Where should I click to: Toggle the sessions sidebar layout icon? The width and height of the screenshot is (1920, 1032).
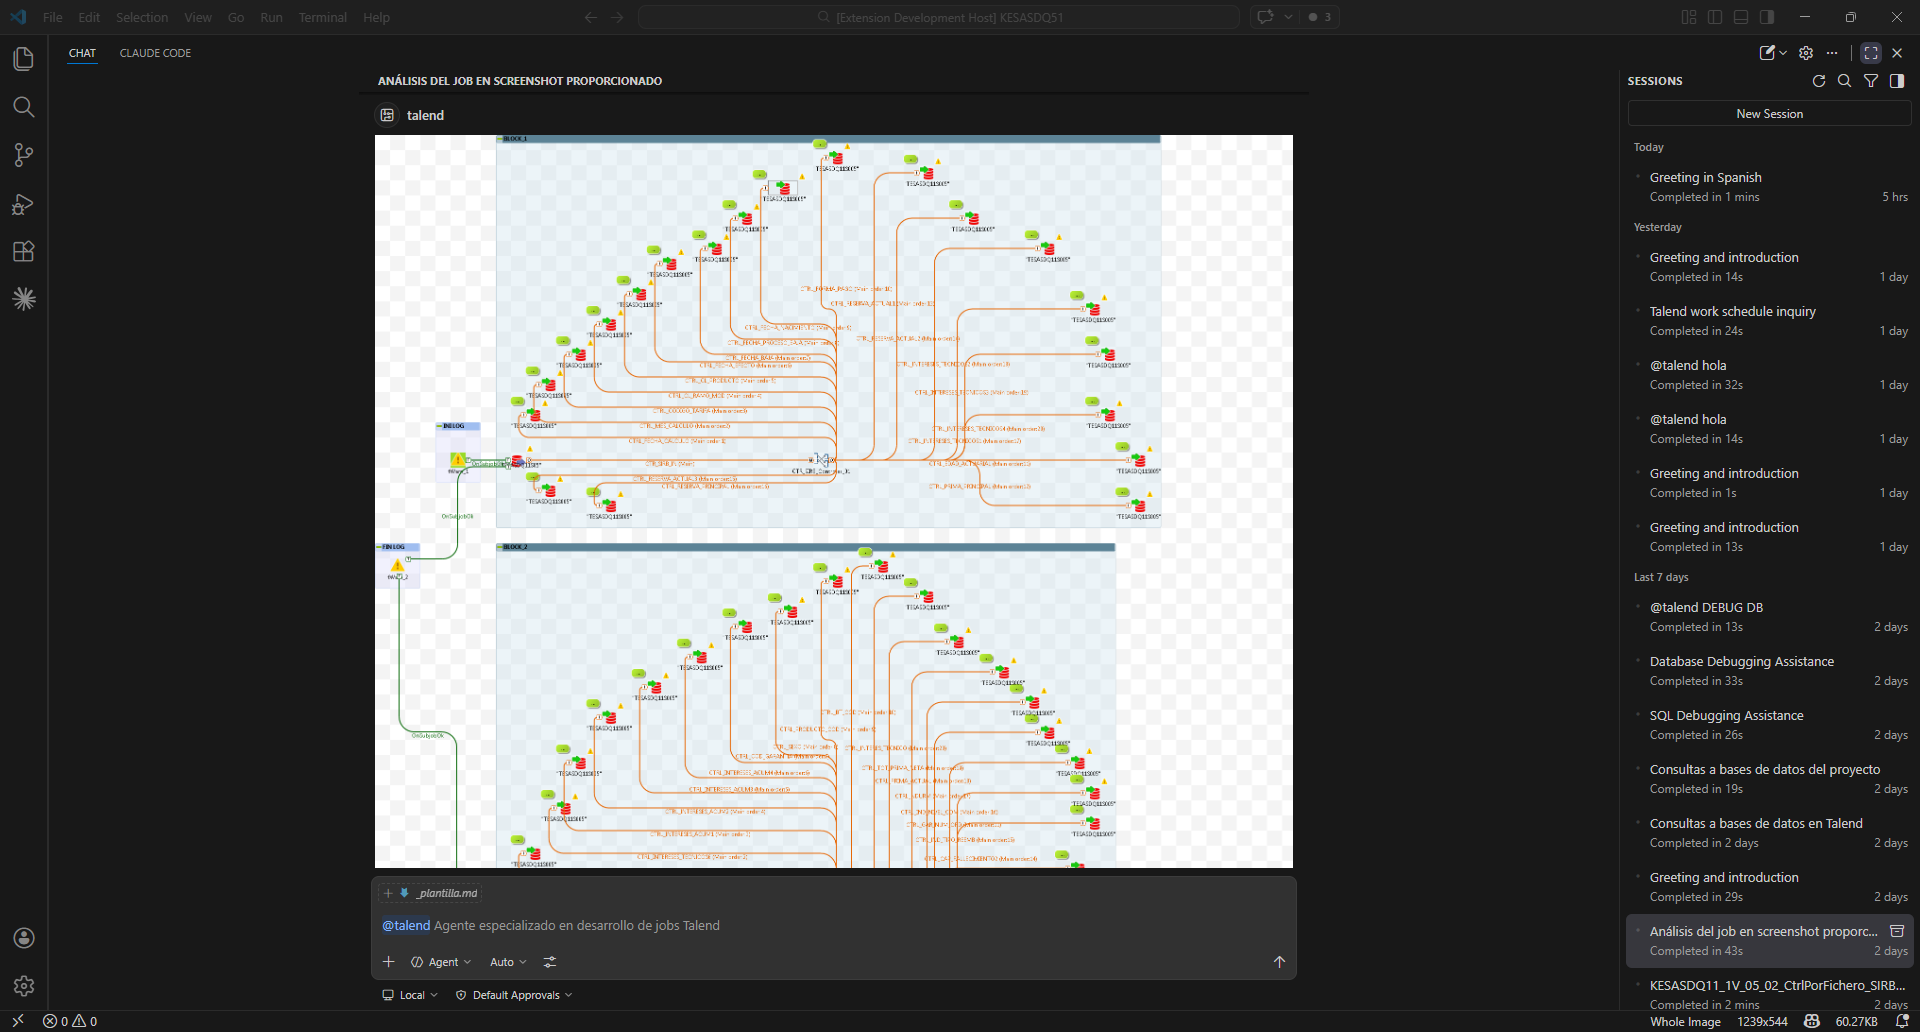[1897, 81]
